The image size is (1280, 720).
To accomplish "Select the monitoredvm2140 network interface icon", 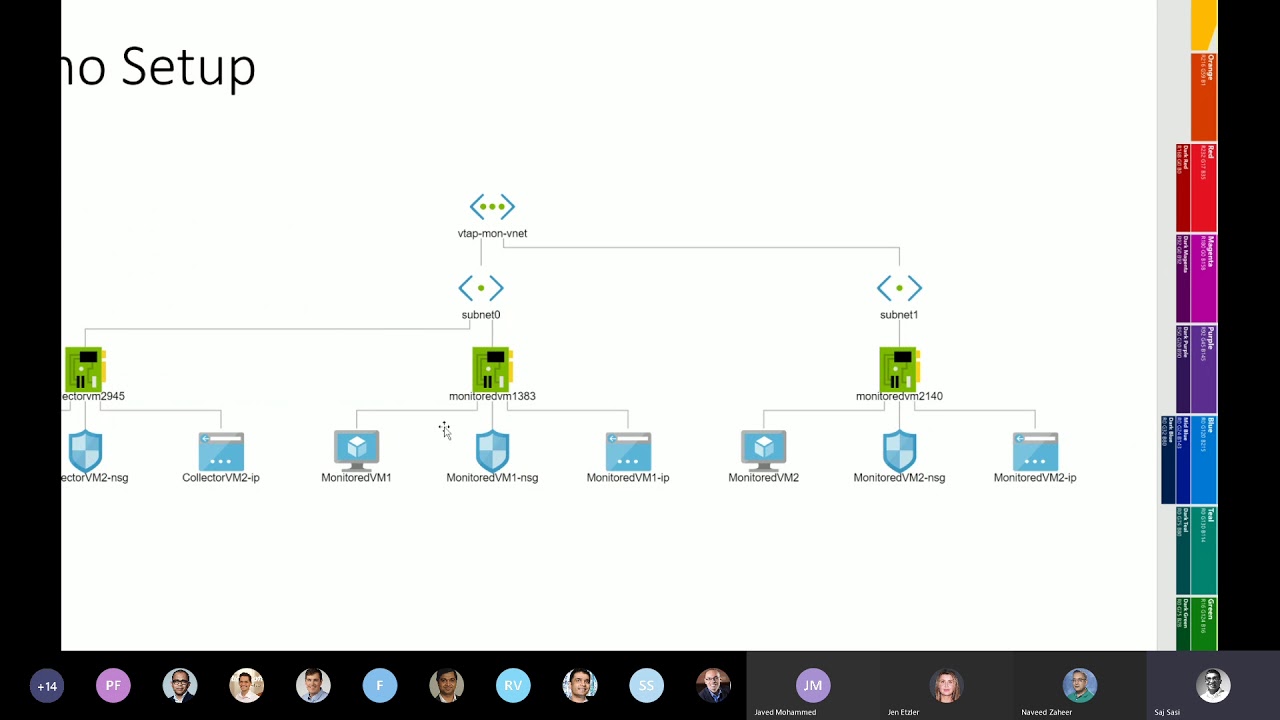I will 898,368.
